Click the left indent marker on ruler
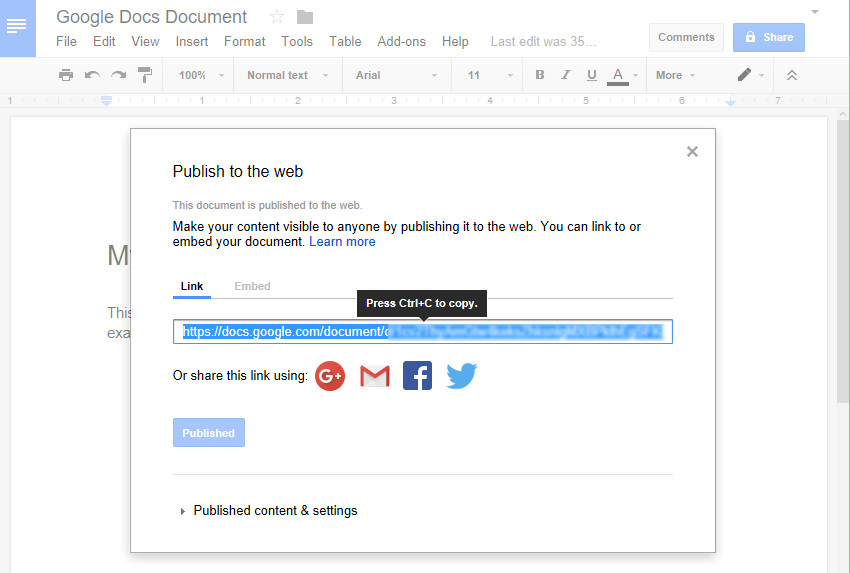The image size is (850, 573). click(x=107, y=101)
